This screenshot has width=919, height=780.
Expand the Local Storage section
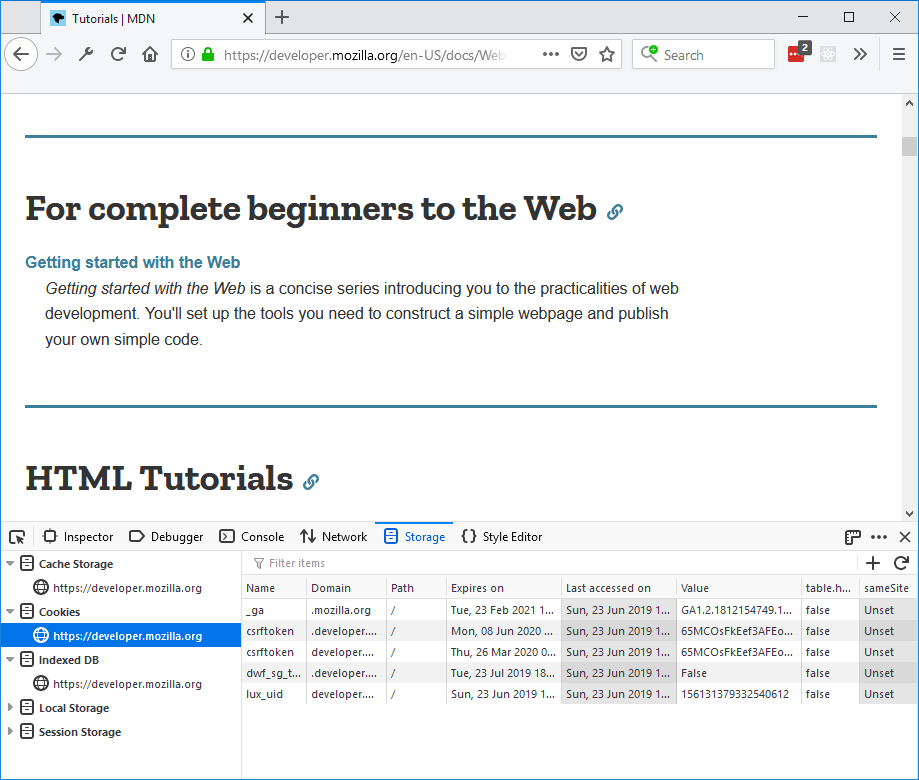tap(8, 707)
